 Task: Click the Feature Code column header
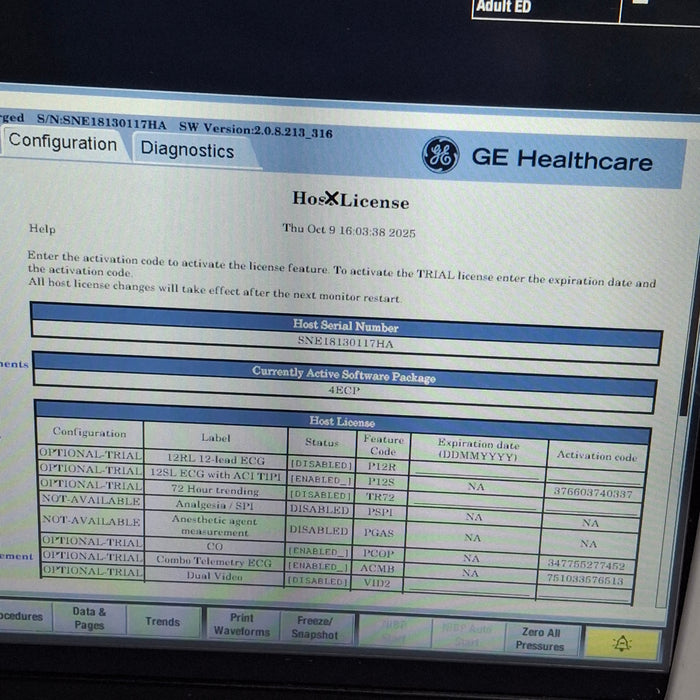[383, 445]
